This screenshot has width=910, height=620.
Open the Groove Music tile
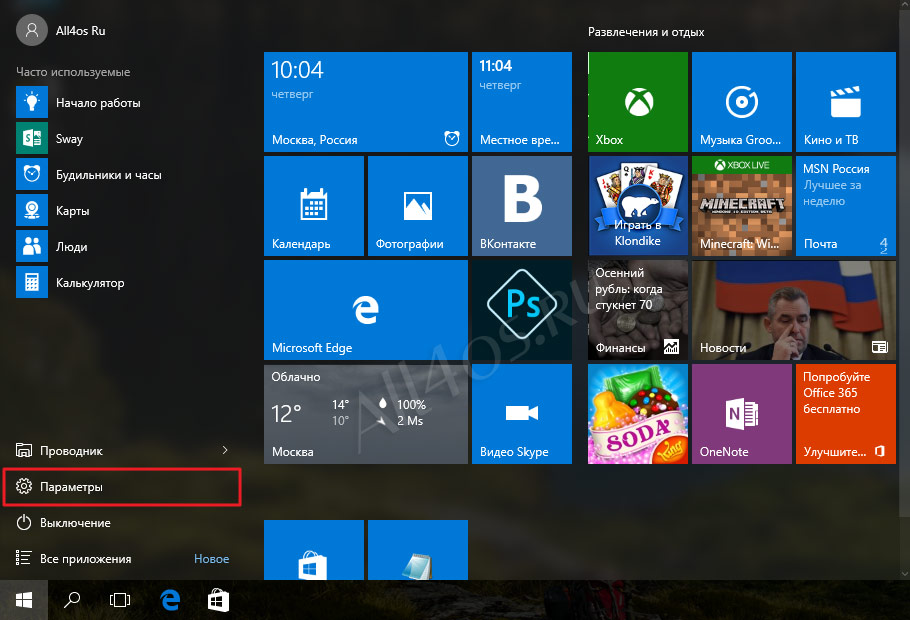click(x=742, y=102)
